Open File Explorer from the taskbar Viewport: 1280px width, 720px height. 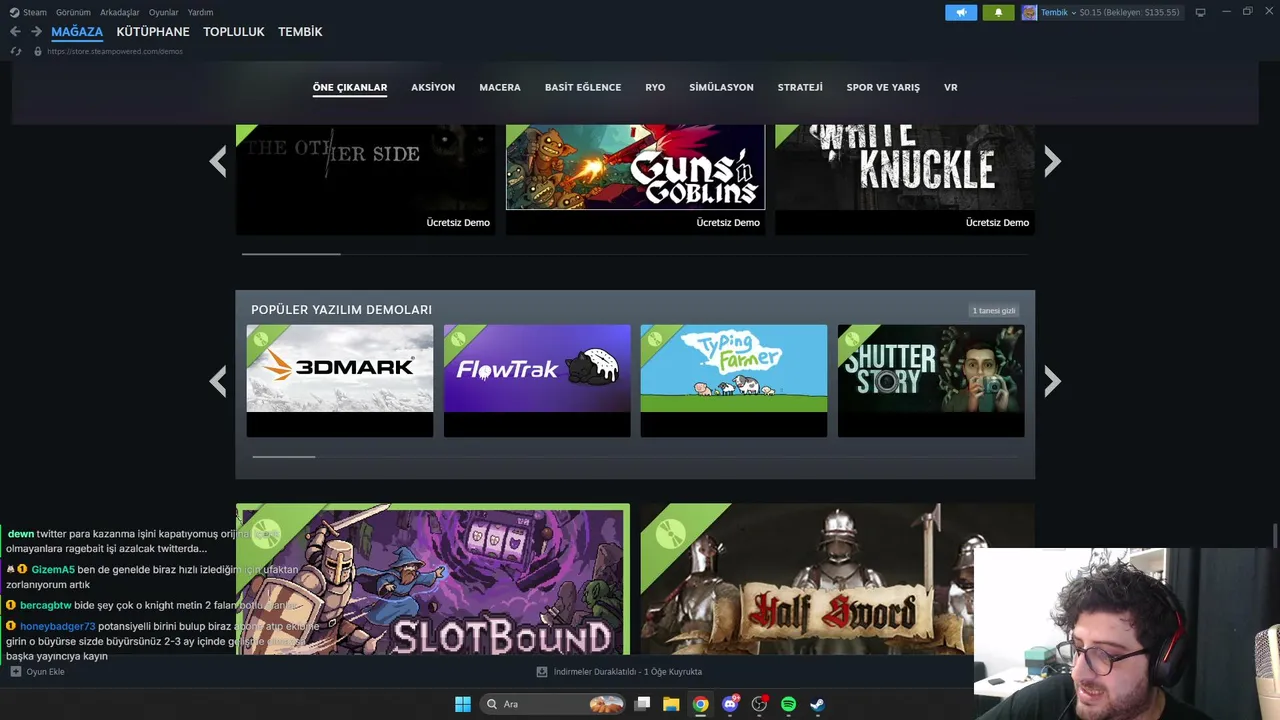tap(671, 704)
